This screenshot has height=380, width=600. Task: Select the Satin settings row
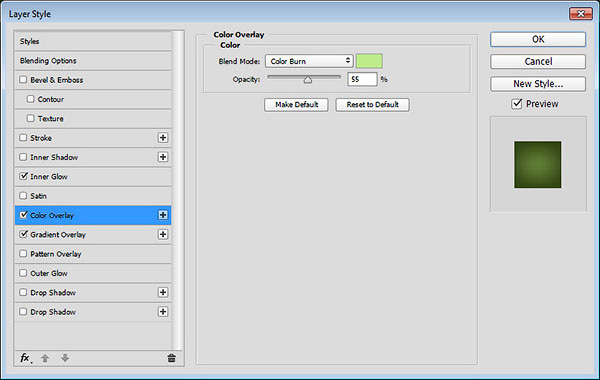tap(93, 196)
